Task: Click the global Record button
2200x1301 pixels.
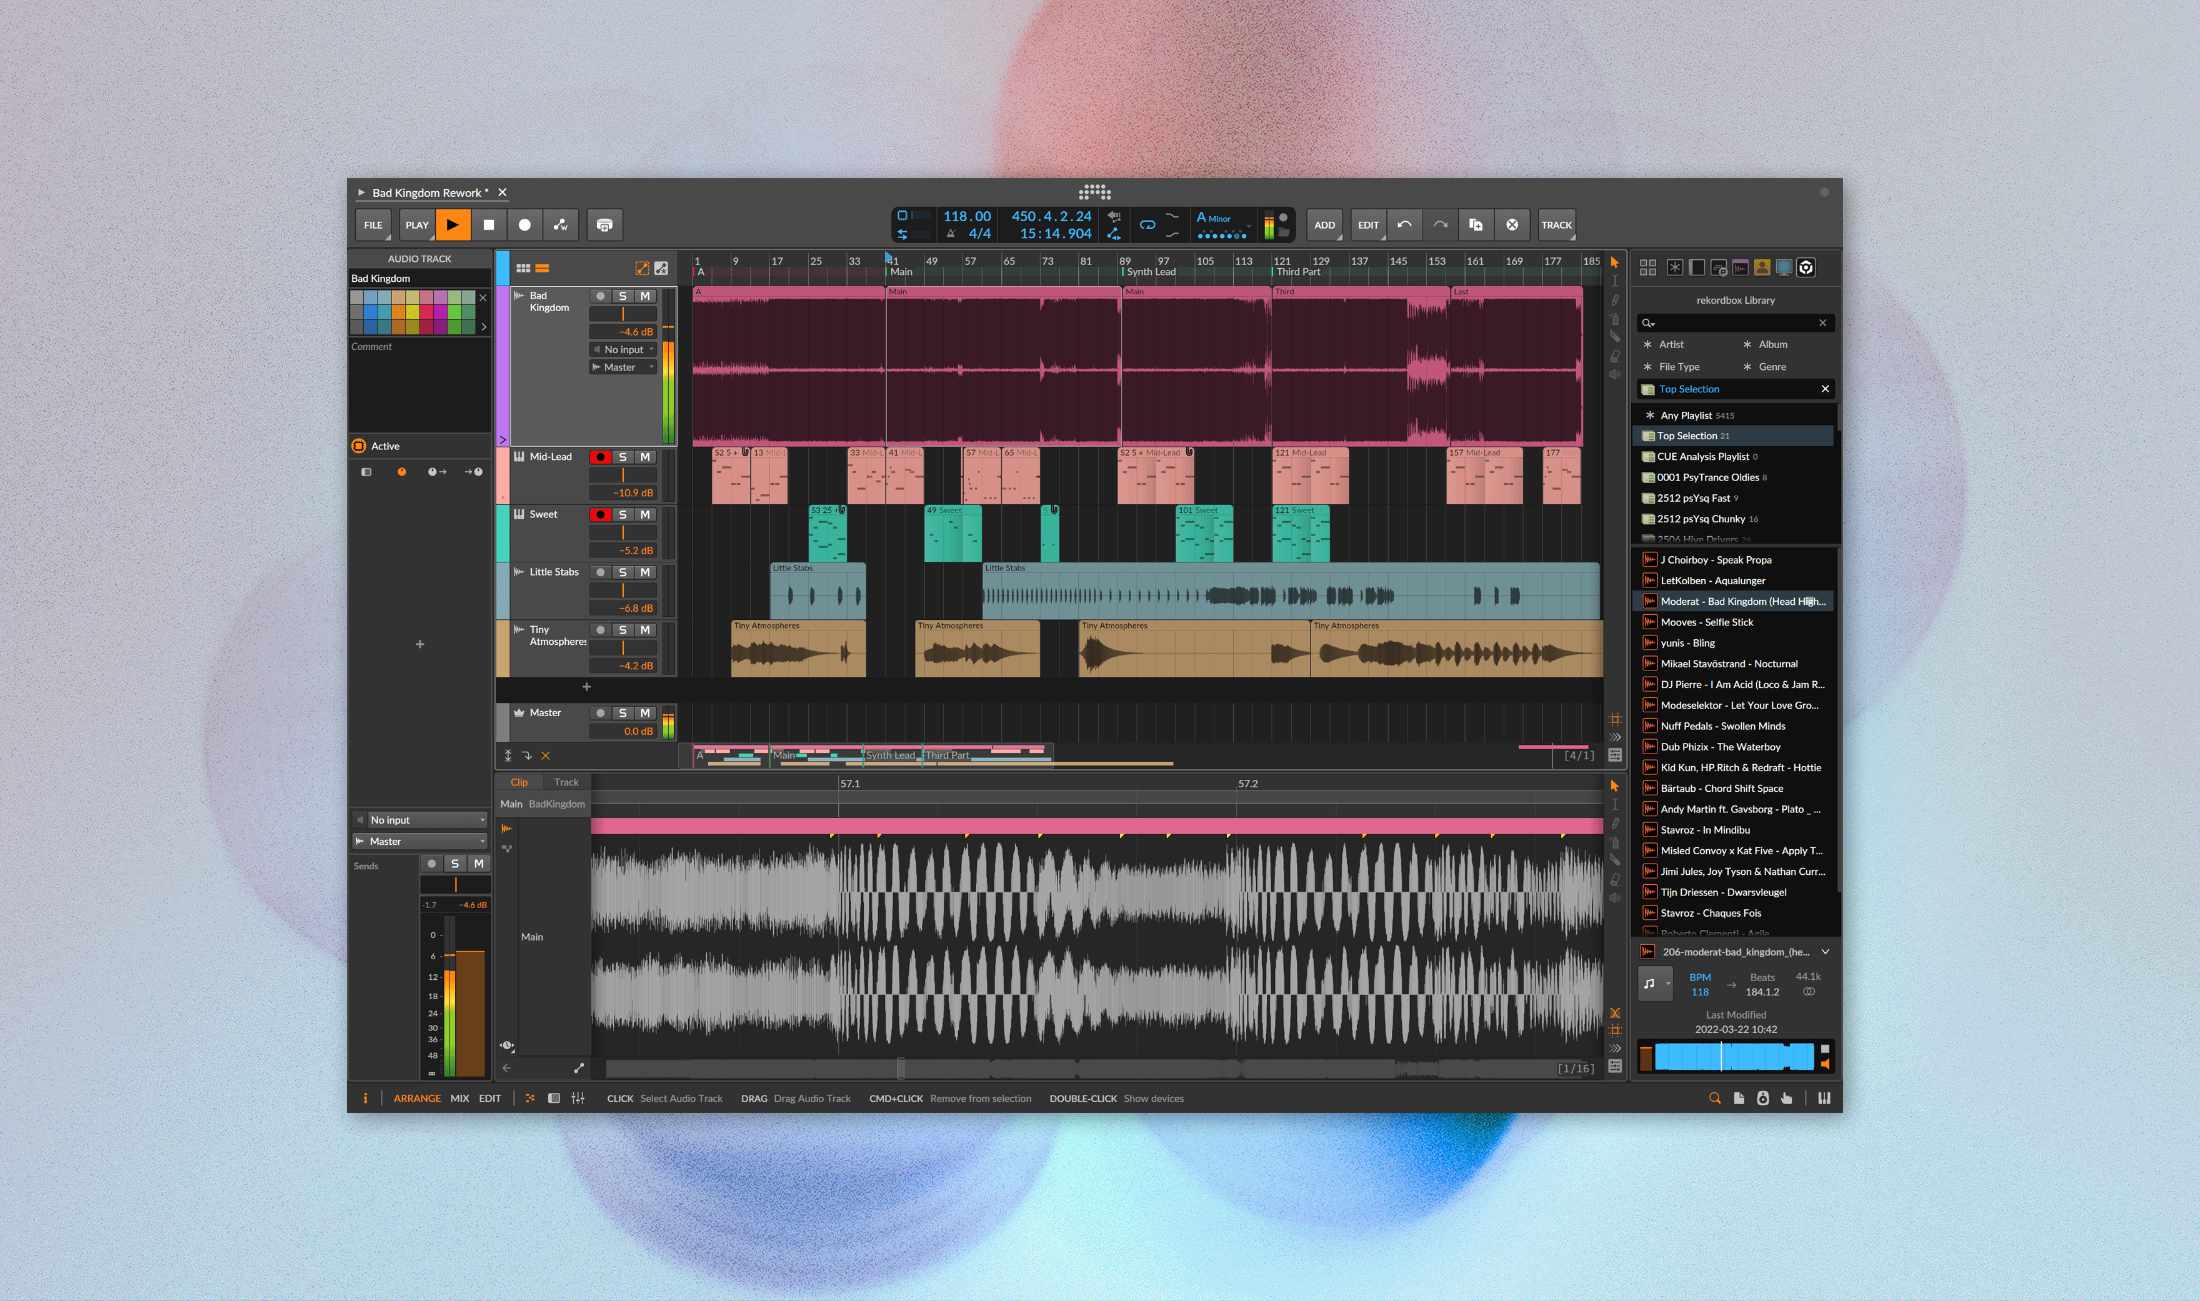Action: [x=524, y=225]
